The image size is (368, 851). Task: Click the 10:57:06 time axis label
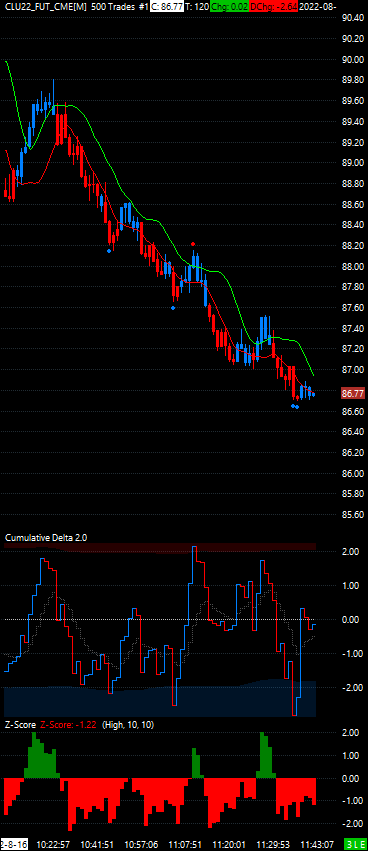(x=142, y=844)
